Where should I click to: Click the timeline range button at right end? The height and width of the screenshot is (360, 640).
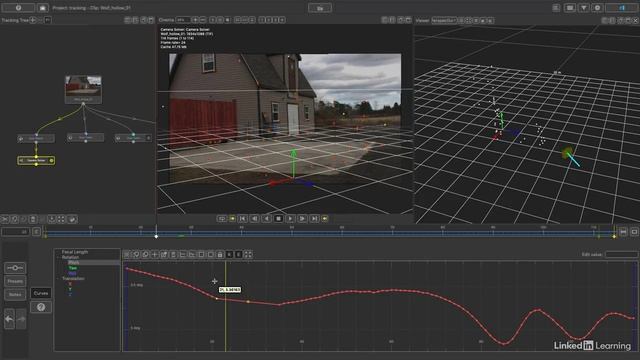[x=623, y=232]
